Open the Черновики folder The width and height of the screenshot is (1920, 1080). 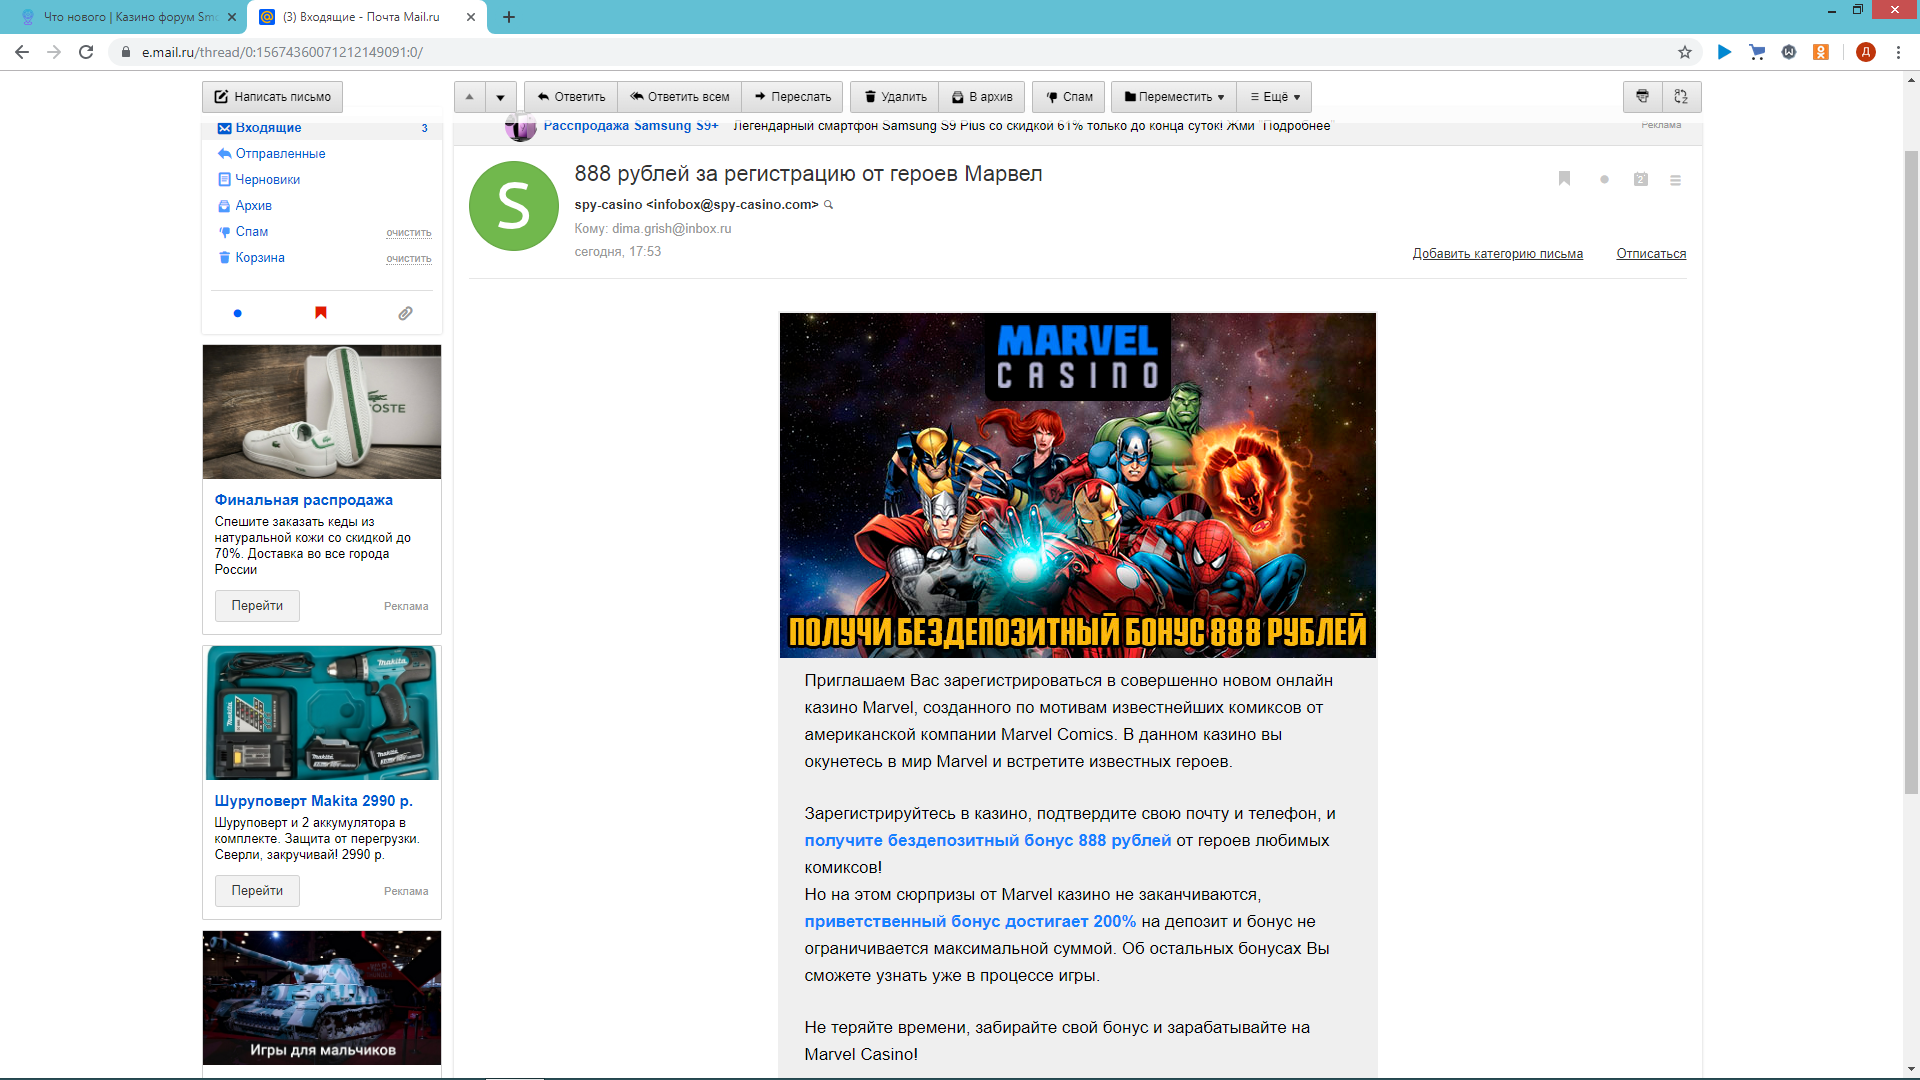(267, 180)
